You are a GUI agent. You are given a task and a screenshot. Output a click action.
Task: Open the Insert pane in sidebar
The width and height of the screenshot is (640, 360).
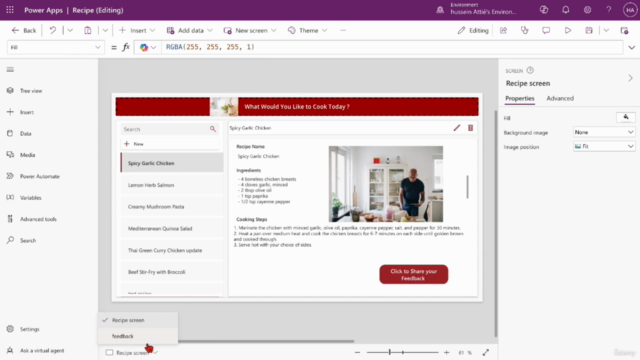(20, 112)
